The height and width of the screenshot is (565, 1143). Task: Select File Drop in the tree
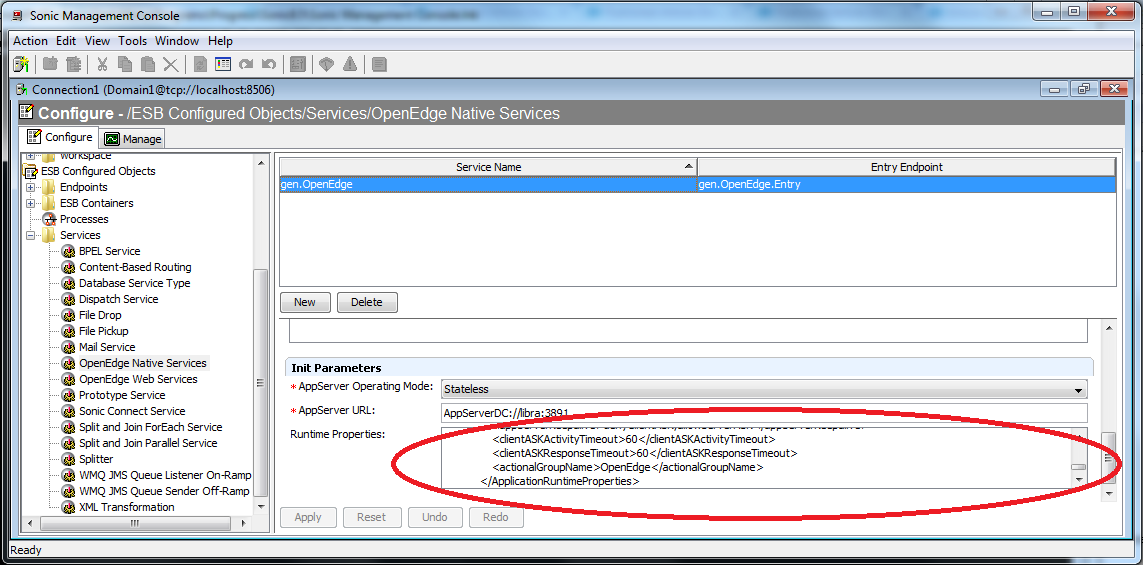100,315
